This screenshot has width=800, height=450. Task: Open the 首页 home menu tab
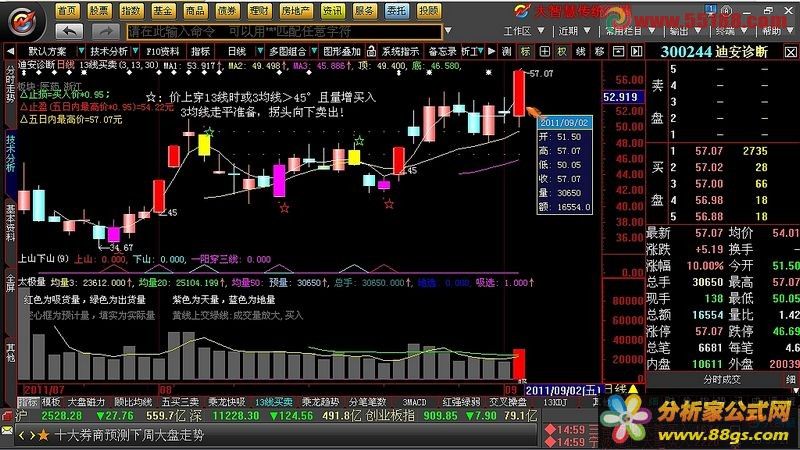tap(67, 10)
